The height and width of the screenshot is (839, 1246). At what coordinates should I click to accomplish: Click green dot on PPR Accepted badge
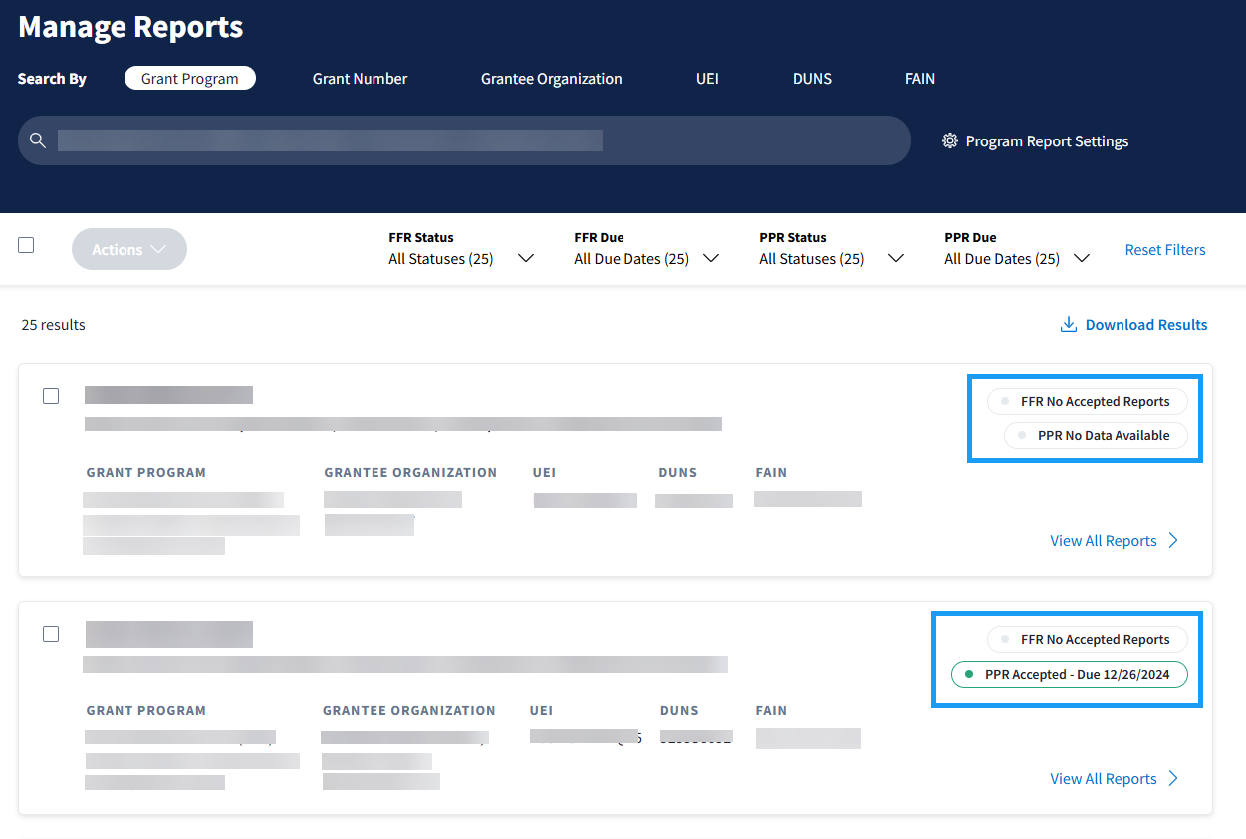968,675
